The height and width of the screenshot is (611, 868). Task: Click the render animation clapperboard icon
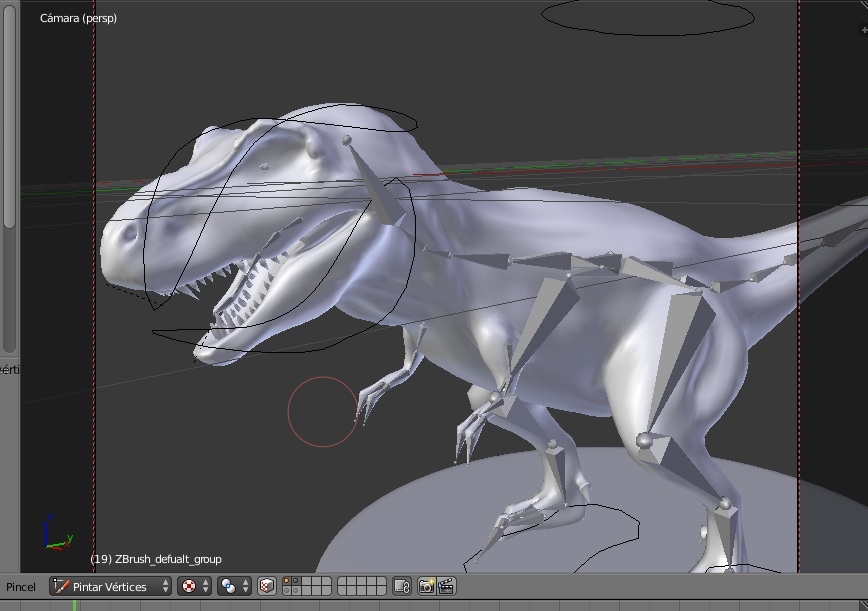[444, 587]
